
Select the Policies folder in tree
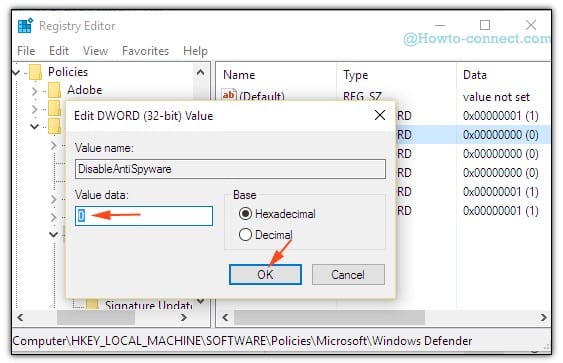pyautogui.click(x=68, y=72)
